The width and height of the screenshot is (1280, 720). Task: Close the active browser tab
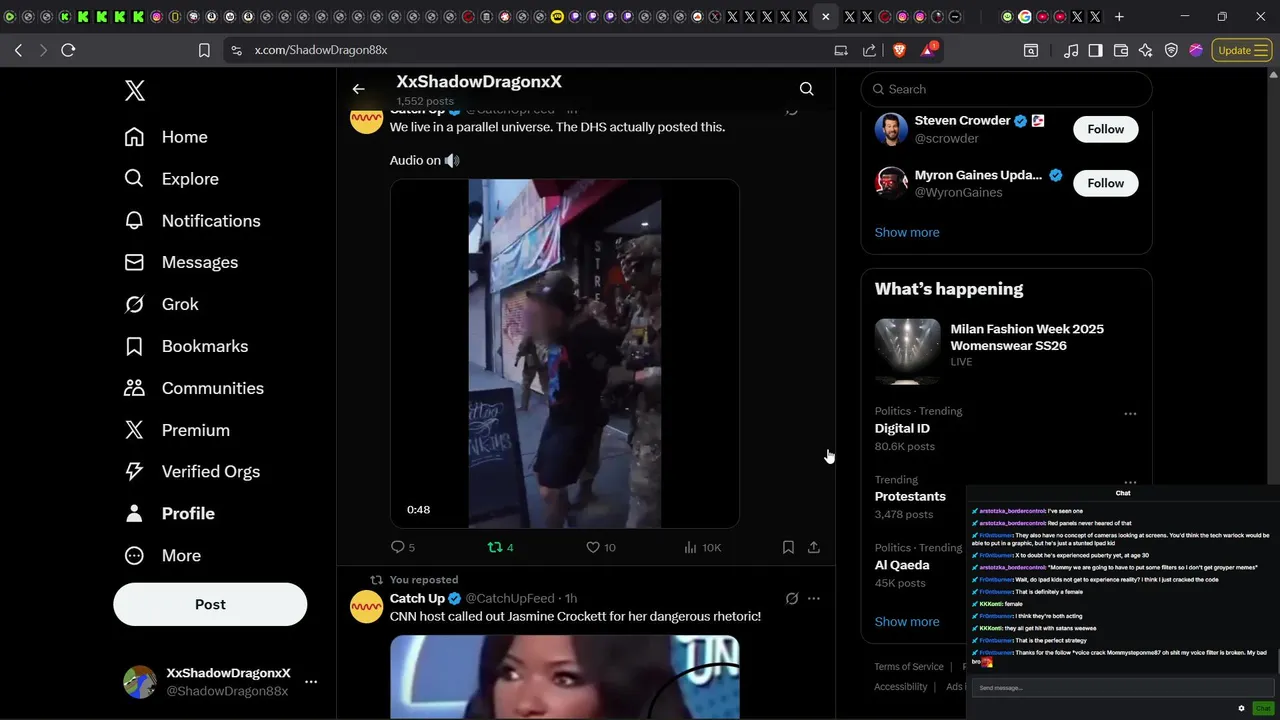pyautogui.click(x=825, y=17)
